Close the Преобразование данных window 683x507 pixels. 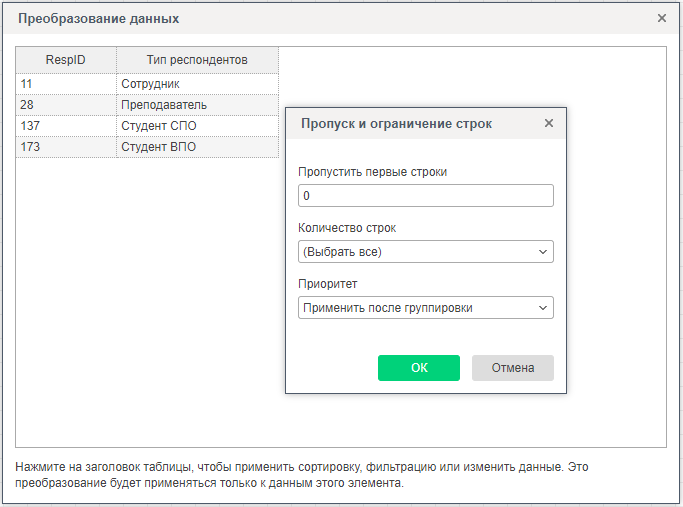point(661,18)
